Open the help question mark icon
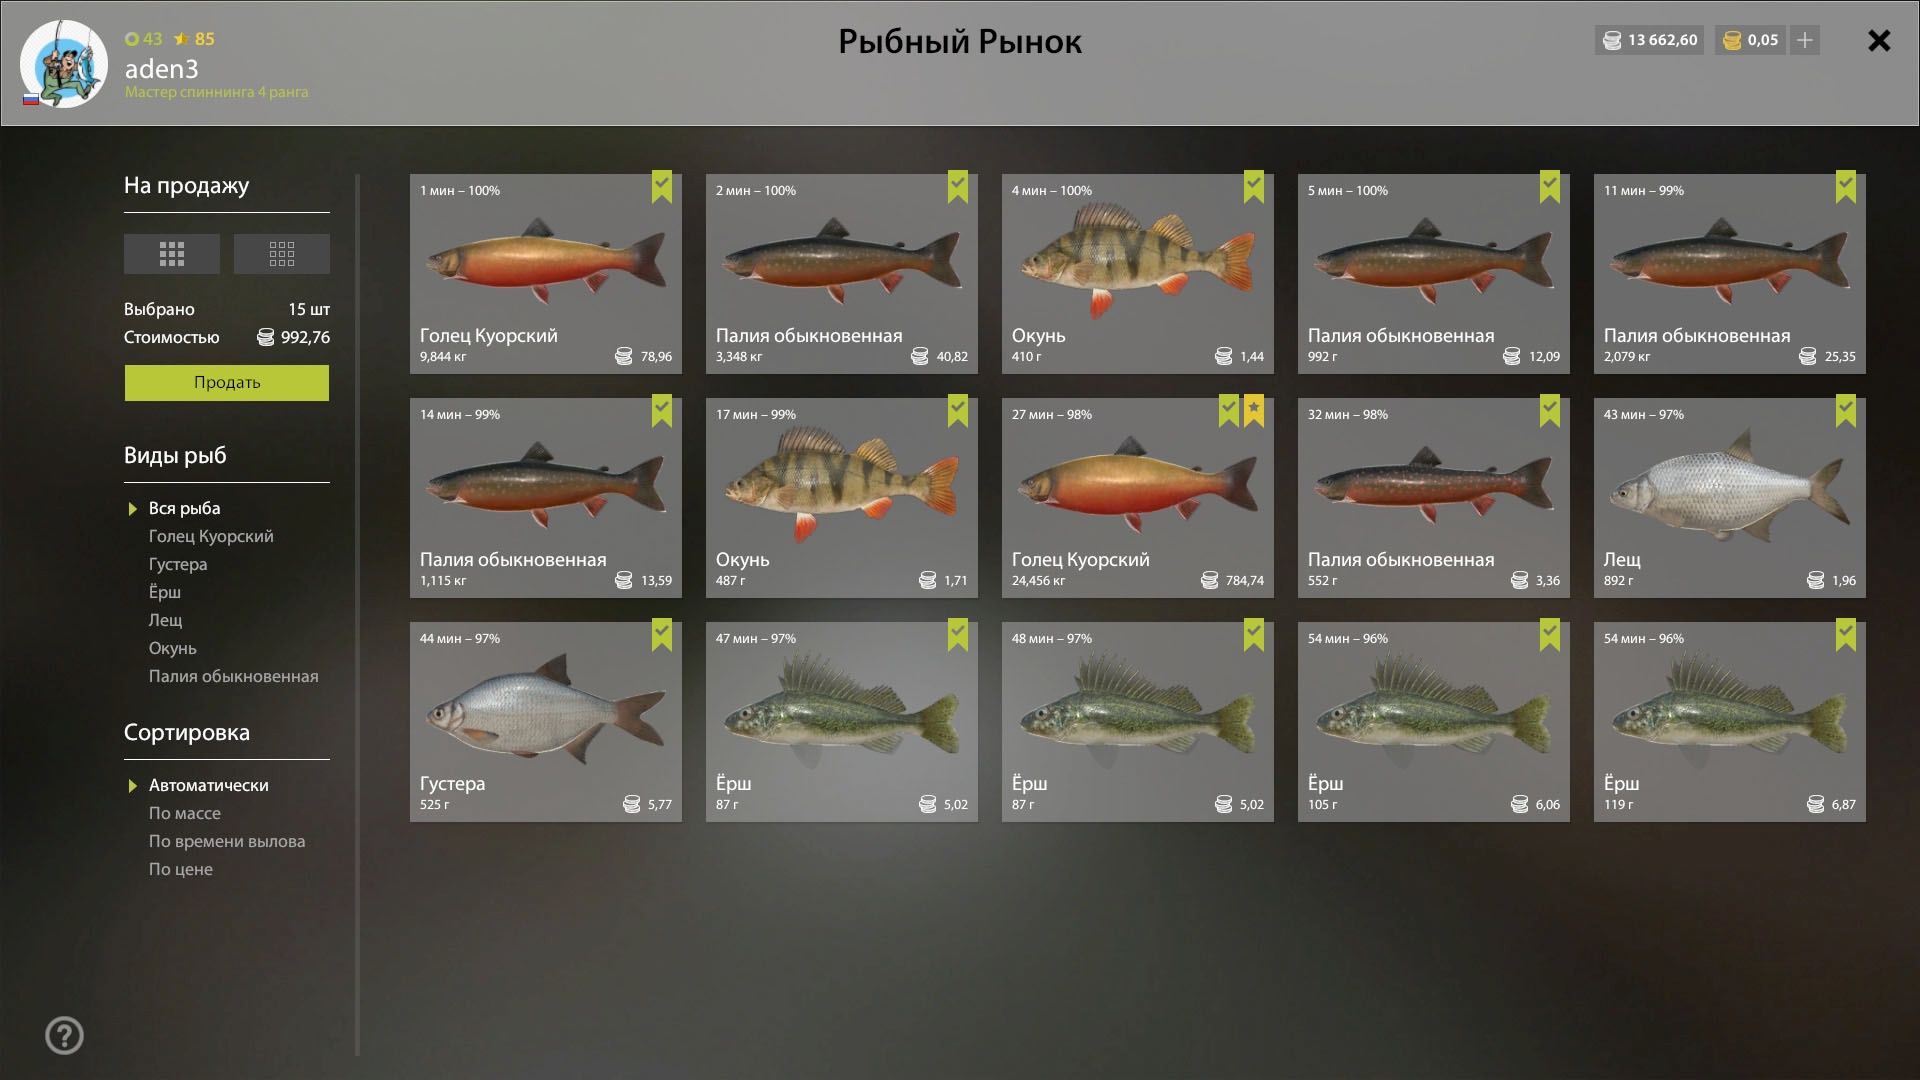The width and height of the screenshot is (1920, 1080). point(64,1035)
